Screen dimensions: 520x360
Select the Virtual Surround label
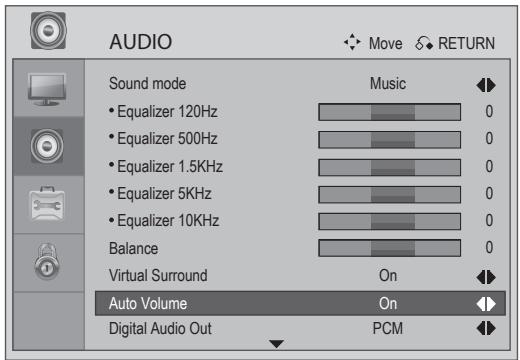click(x=158, y=276)
